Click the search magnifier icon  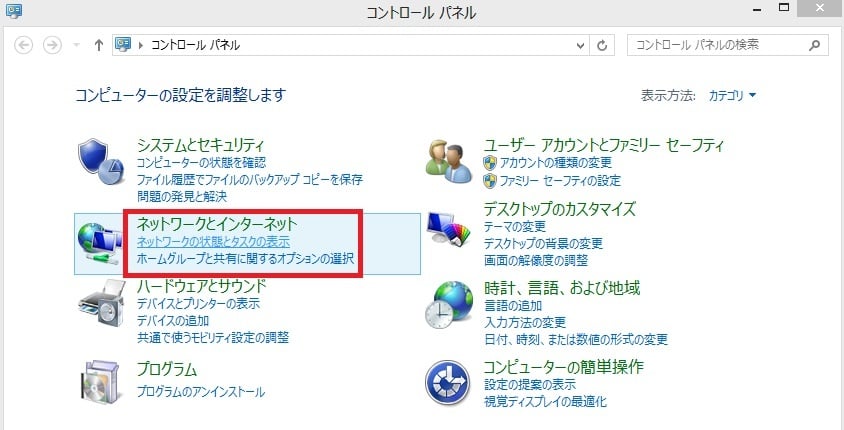coord(814,45)
